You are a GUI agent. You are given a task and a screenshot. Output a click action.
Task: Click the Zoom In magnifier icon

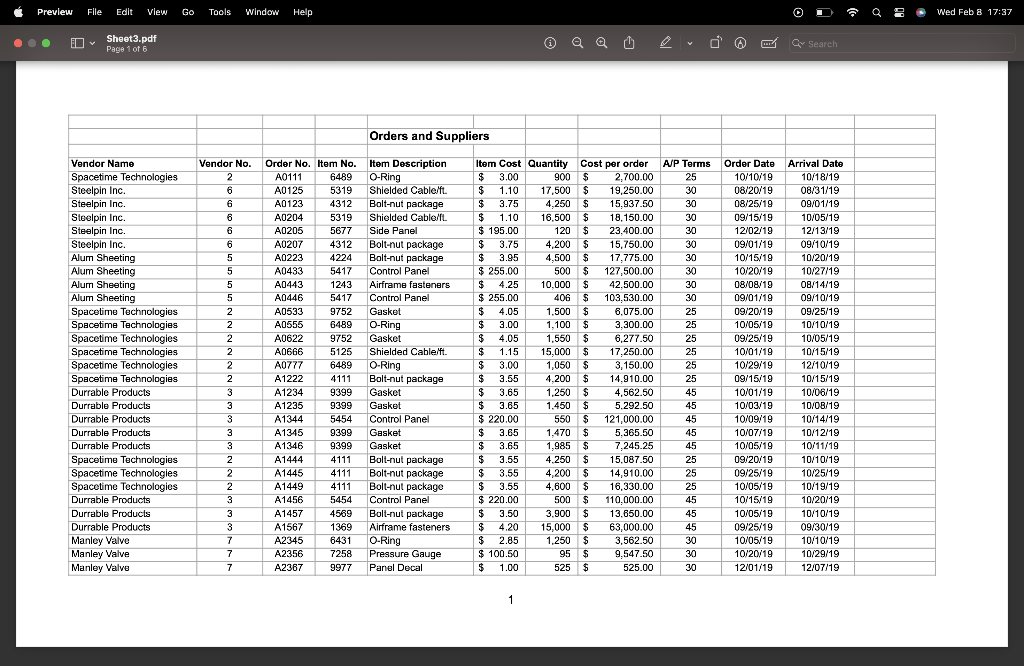coord(600,43)
